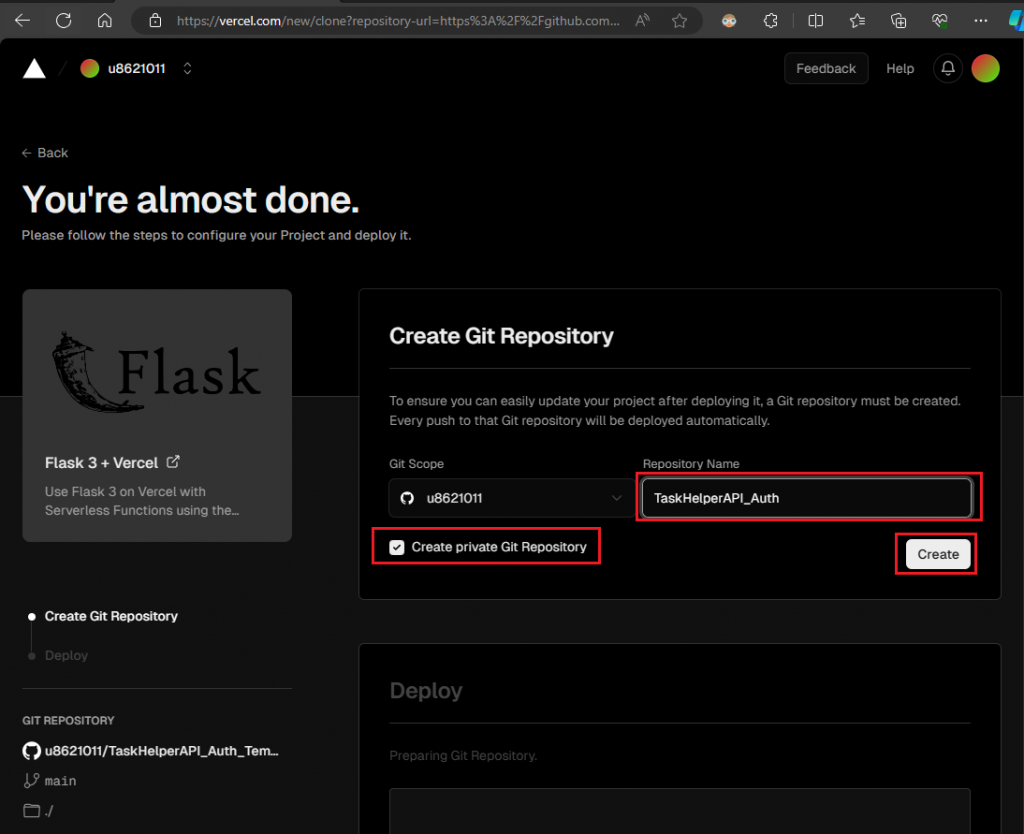Image resolution: width=1024 pixels, height=834 pixels.
Task: Click the Vercel triangle logo
Action: point(34,69)
